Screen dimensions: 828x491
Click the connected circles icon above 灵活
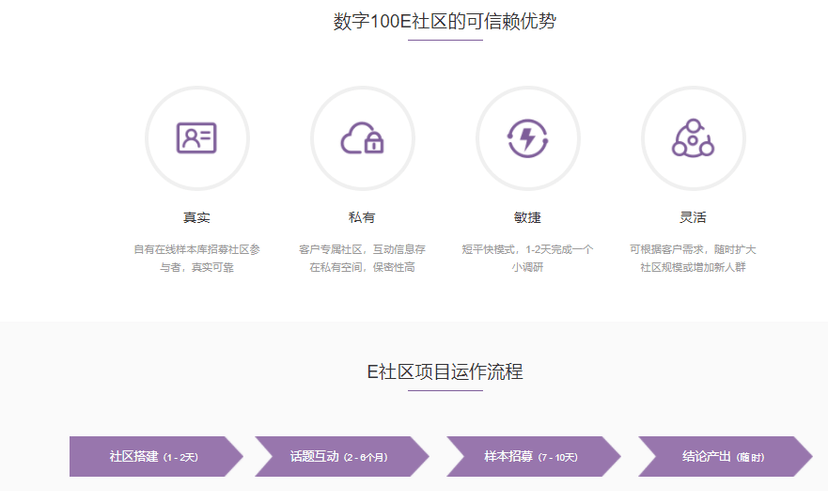click(x=693, y=138)
